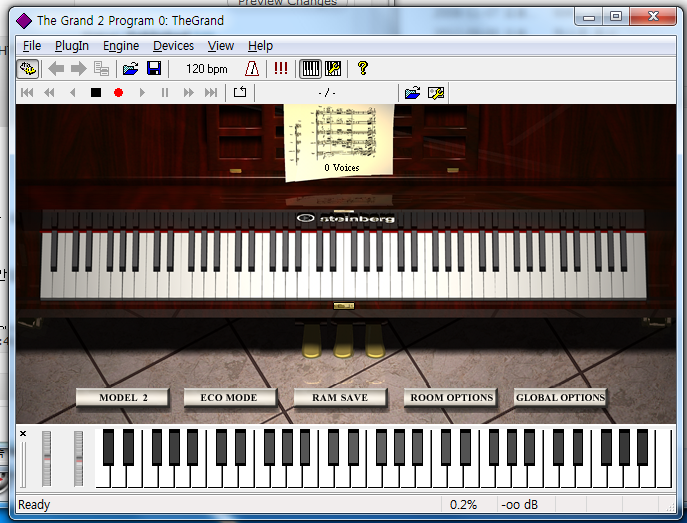Click the first gray pitch wheel
The width and height of the screenshot is (687, 523).
(46, 459)
